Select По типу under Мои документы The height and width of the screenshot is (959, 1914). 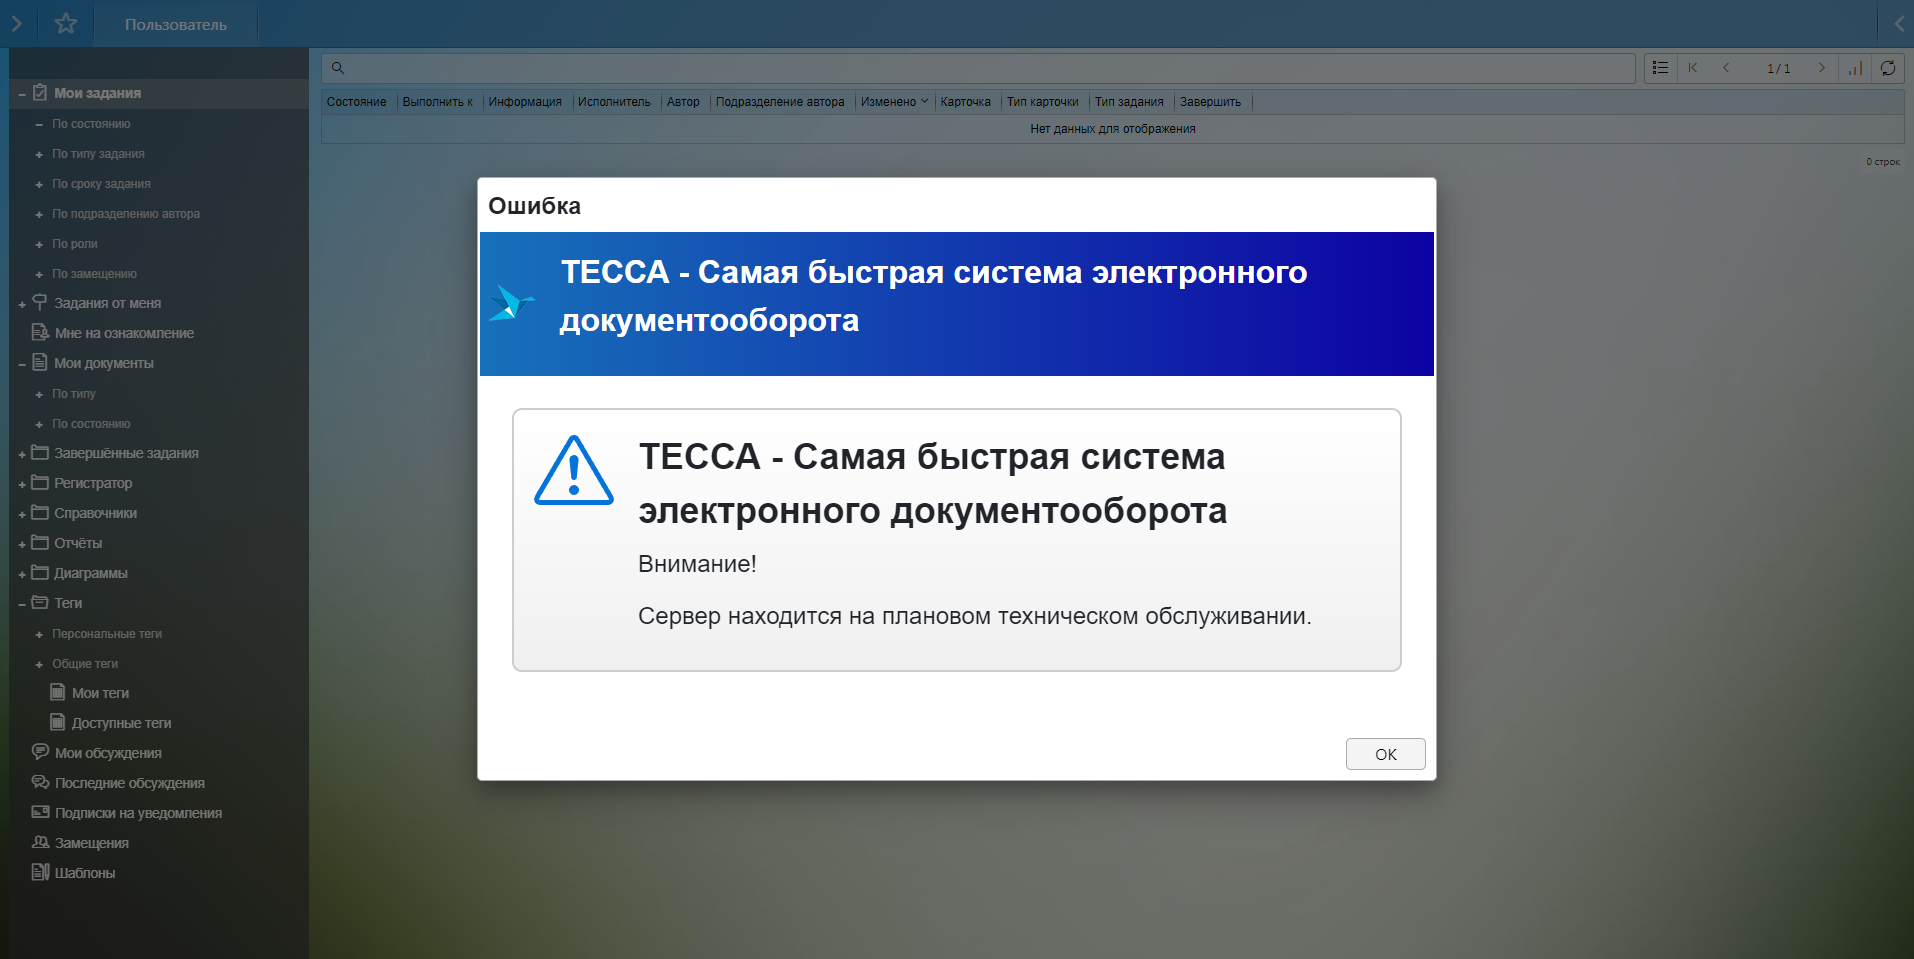74,394
